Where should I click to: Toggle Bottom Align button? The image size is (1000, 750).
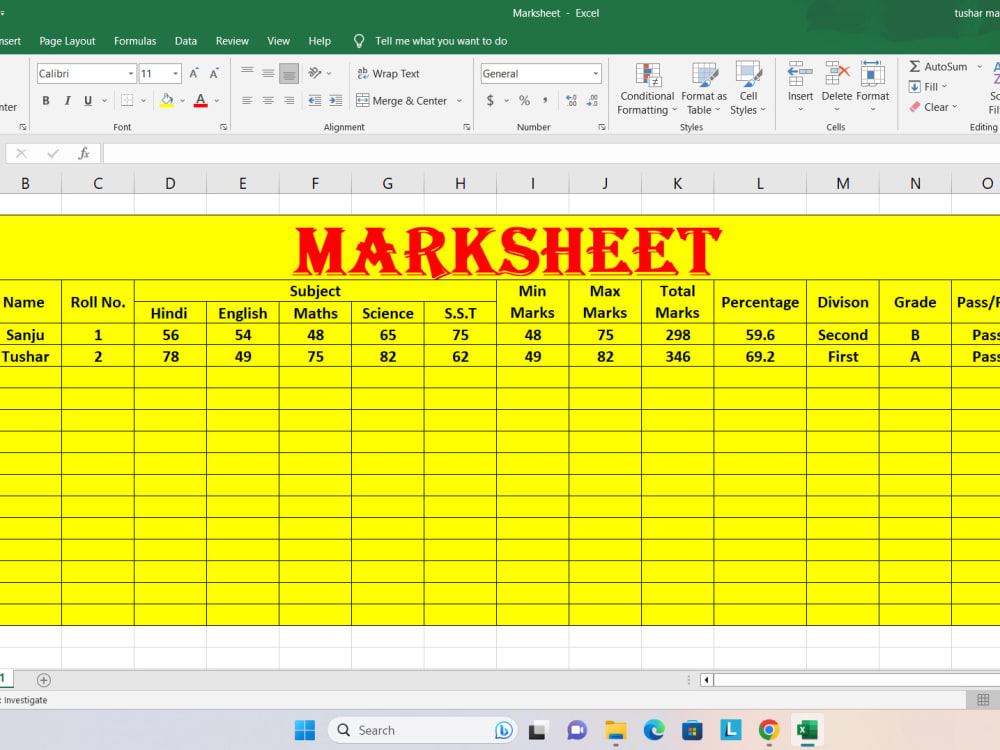[x=289, y=73]
